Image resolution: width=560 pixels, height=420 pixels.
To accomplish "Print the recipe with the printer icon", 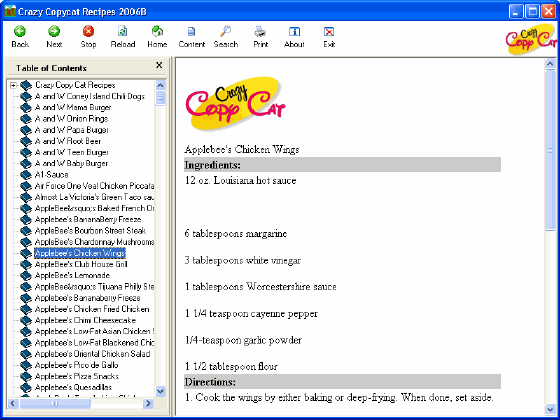I will click(260, 31).
